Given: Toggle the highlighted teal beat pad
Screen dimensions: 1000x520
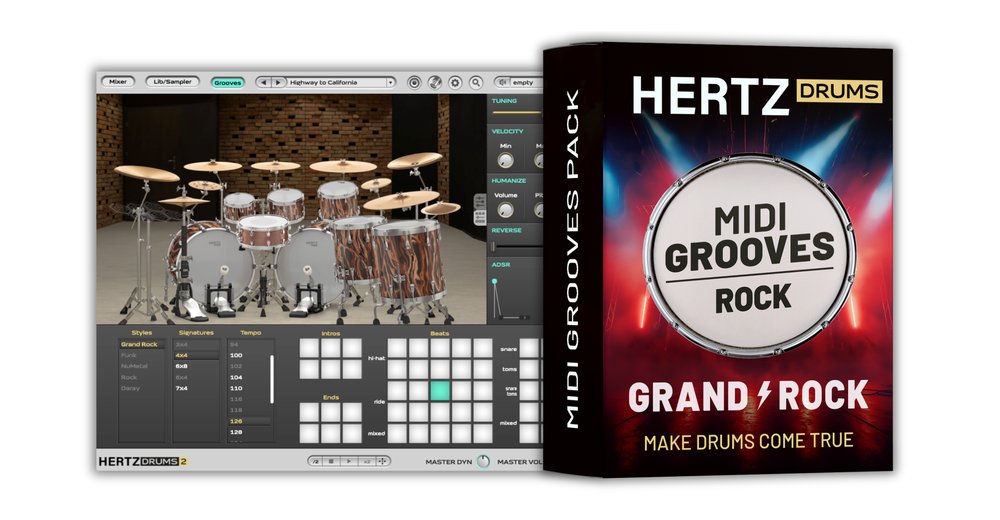Looking at the screenshot, I should (440, 390).
